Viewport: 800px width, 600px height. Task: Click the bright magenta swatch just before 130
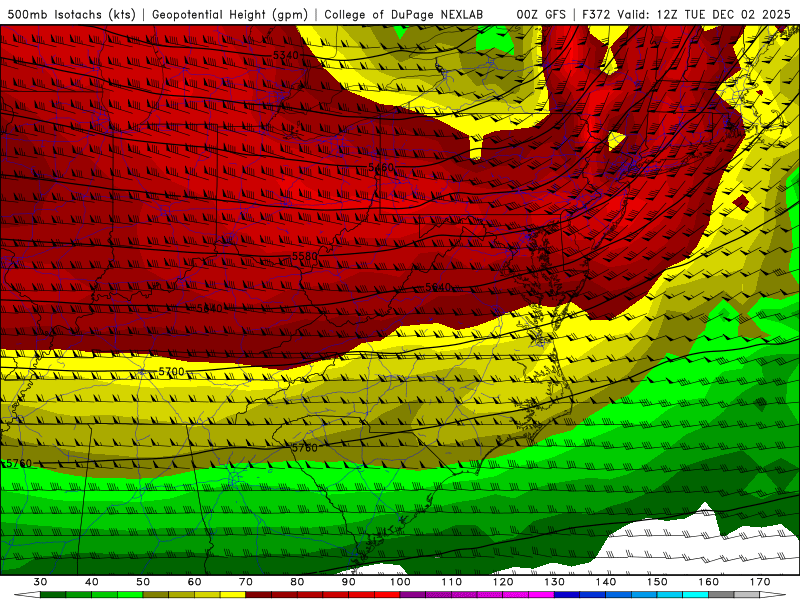pos(542,595)
